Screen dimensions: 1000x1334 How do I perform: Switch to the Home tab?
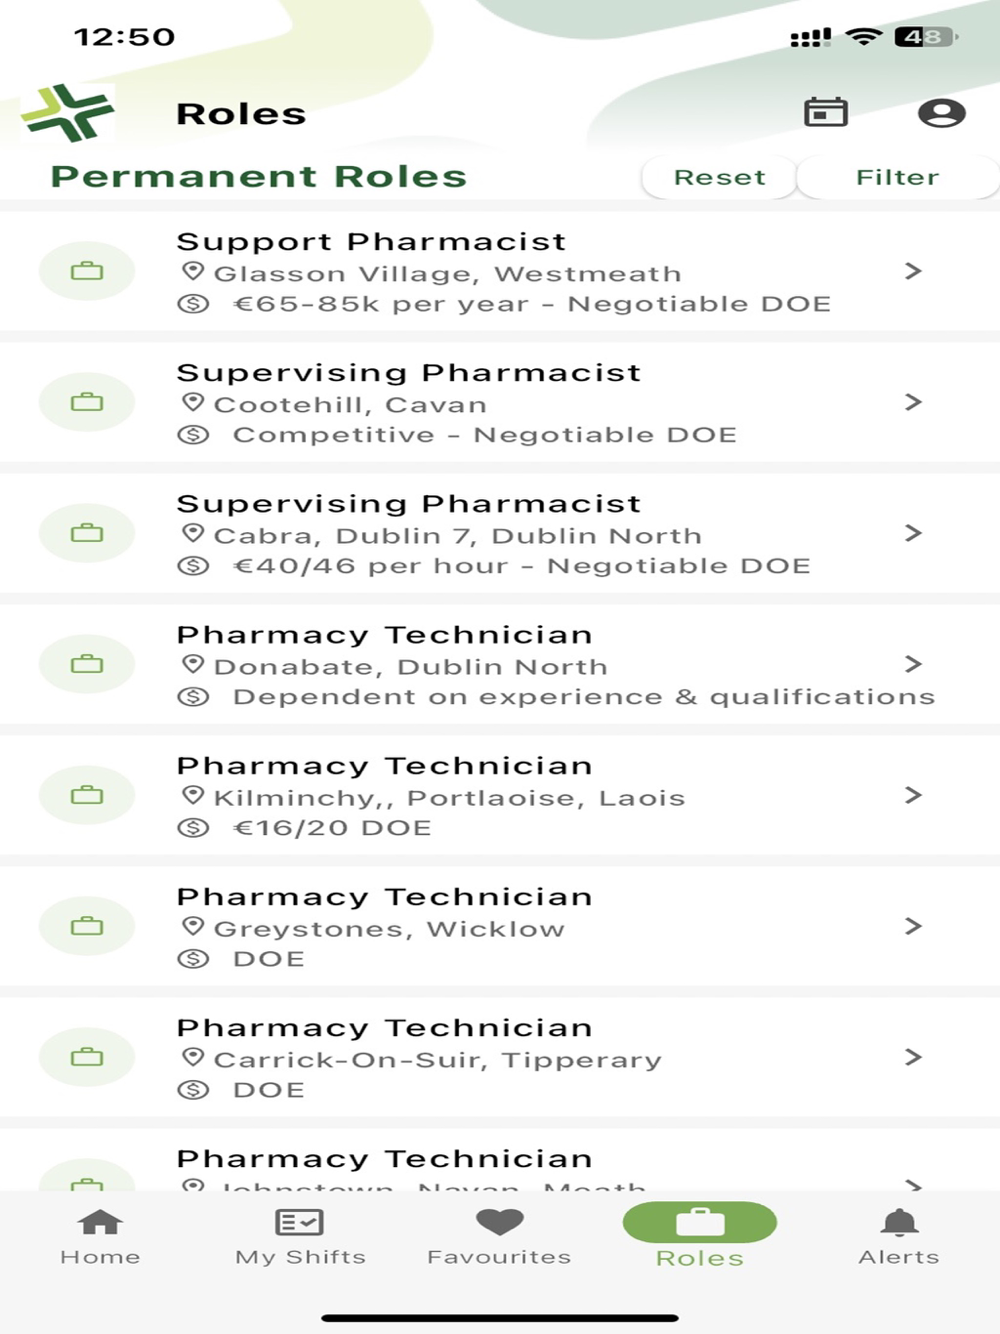click(x=100, y=1236)
